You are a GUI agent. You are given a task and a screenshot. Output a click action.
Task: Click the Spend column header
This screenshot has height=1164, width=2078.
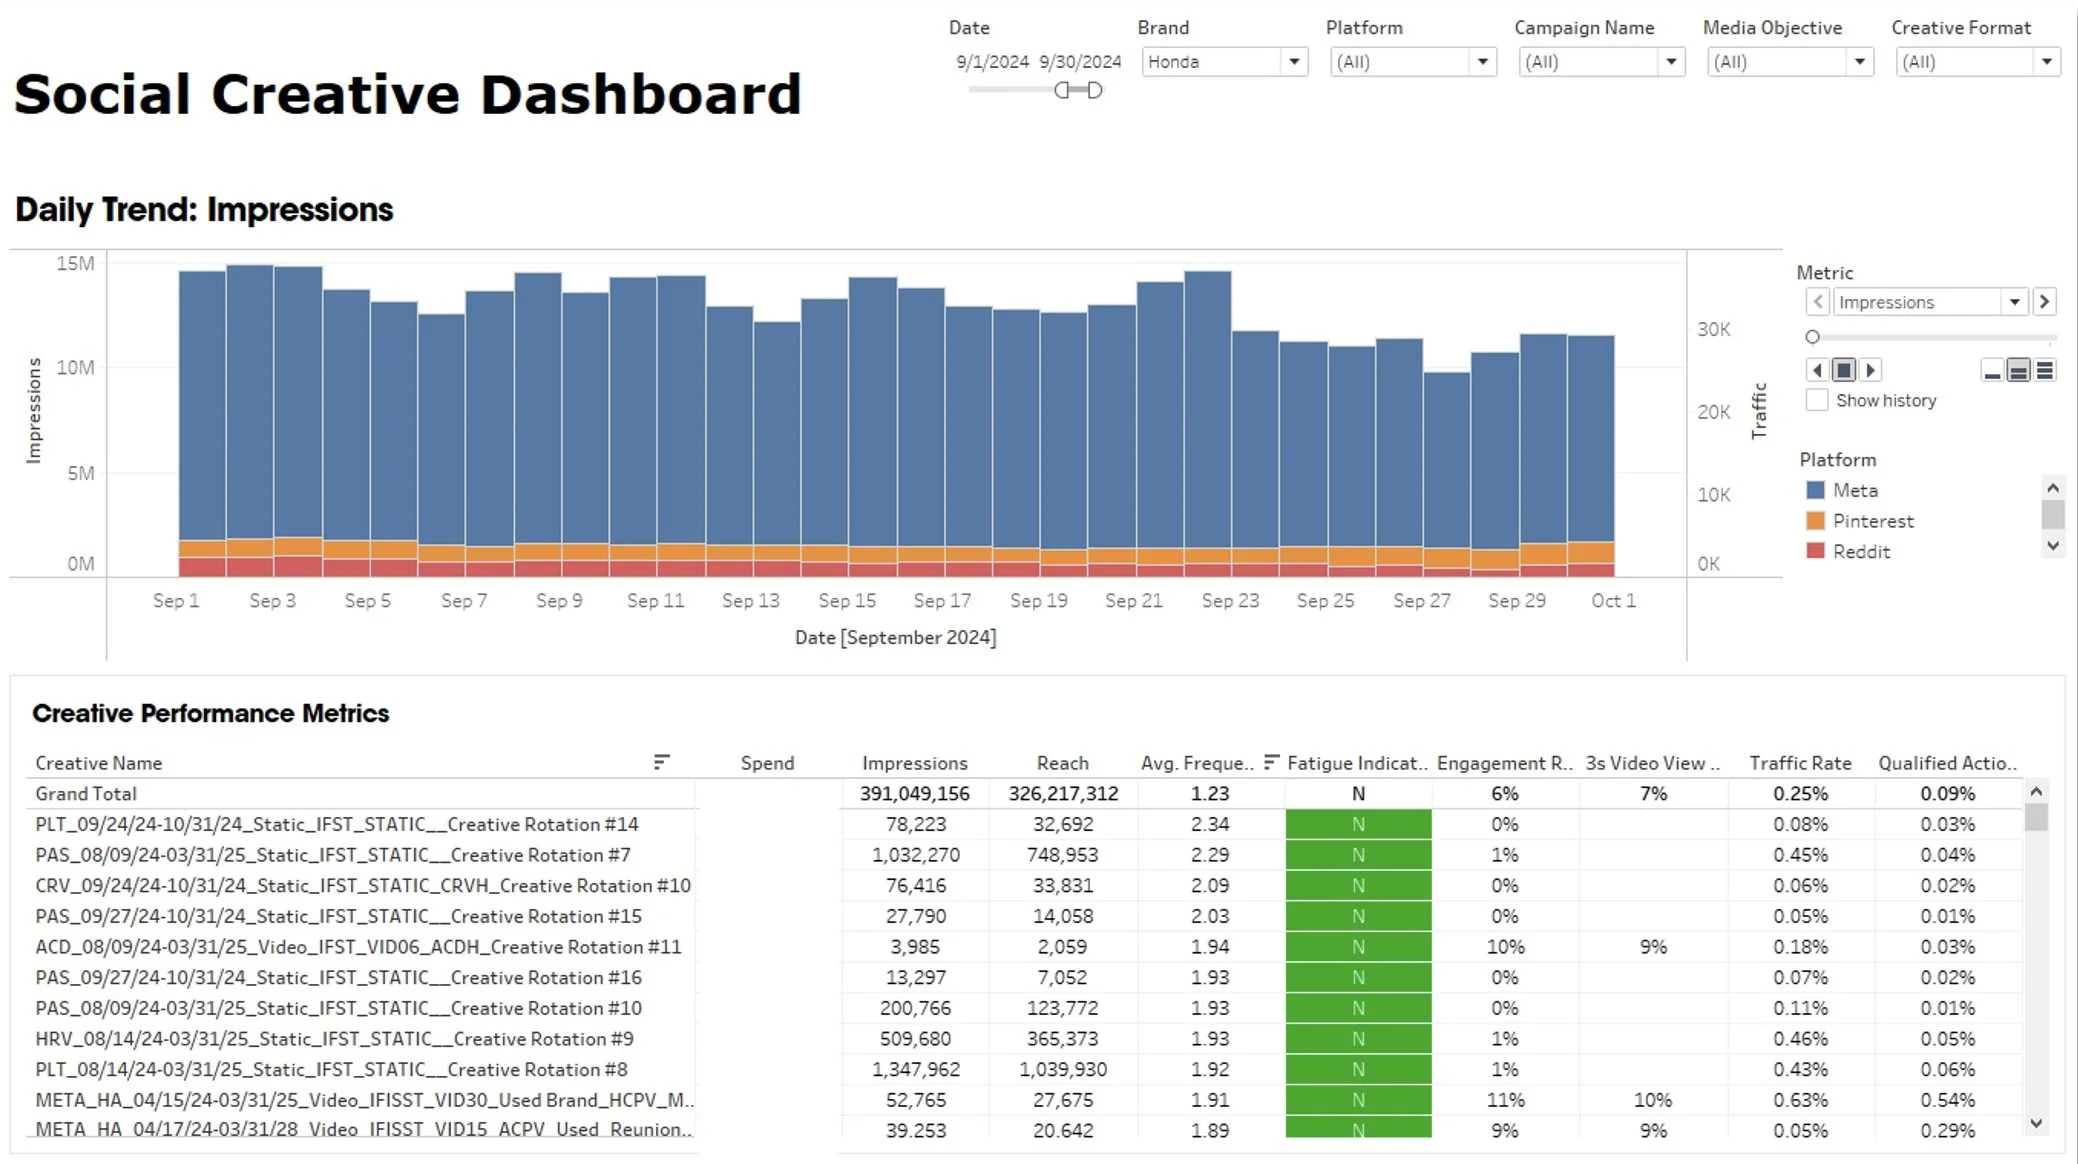(x=767, y=763)
